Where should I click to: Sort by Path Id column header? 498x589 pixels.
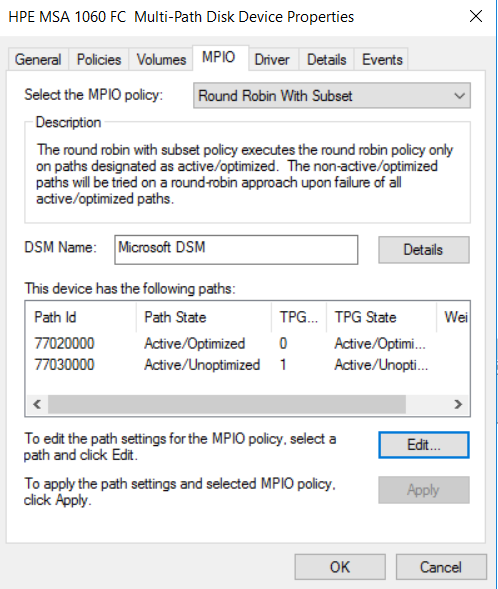point(81,317)
